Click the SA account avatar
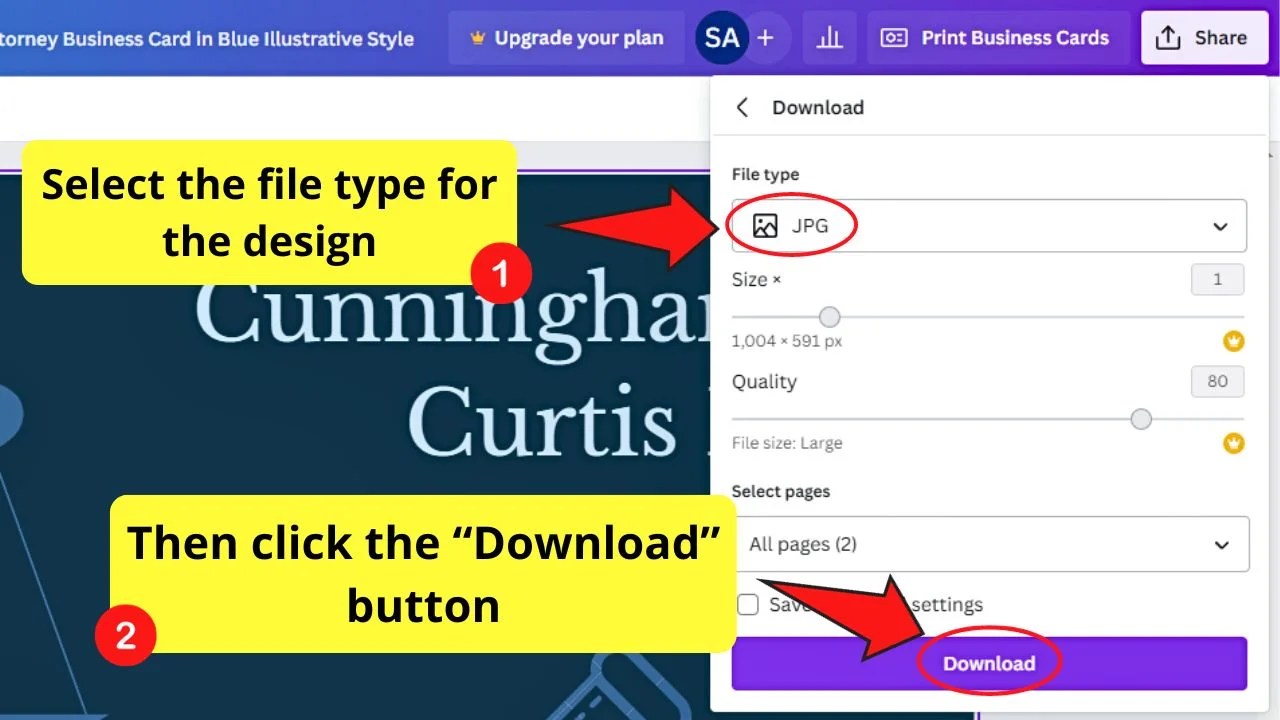The height and width of the screenshot is (720, 1280). (x=720, y=37)
